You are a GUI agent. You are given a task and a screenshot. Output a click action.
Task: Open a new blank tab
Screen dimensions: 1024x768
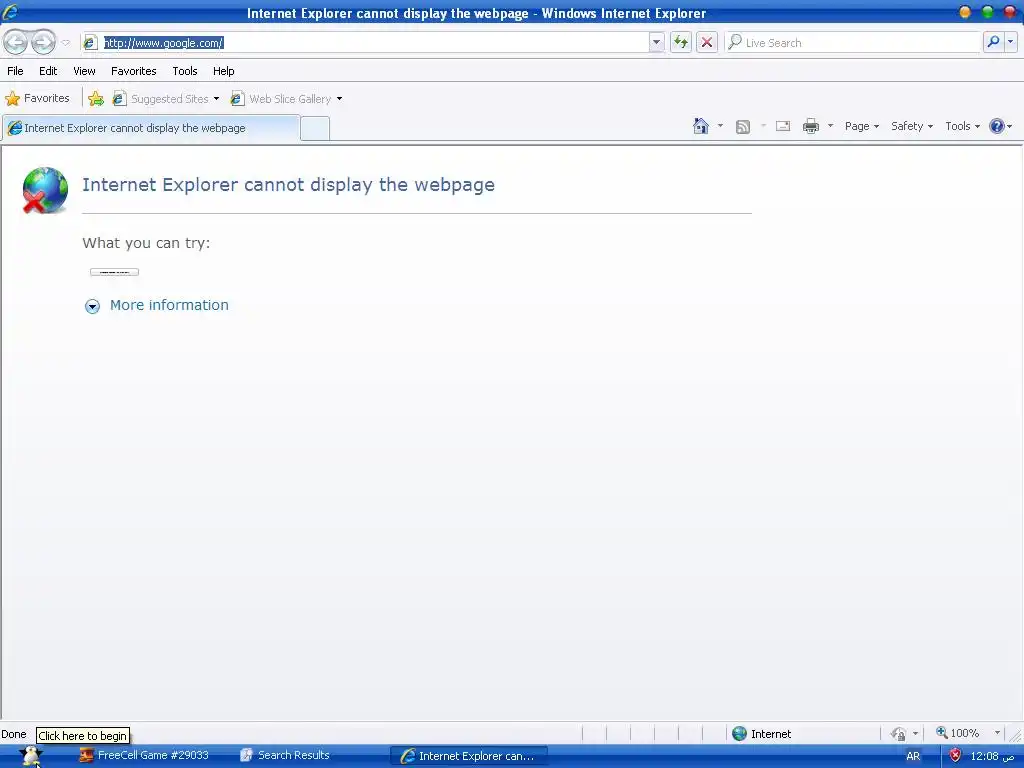[x=315, y=129]
